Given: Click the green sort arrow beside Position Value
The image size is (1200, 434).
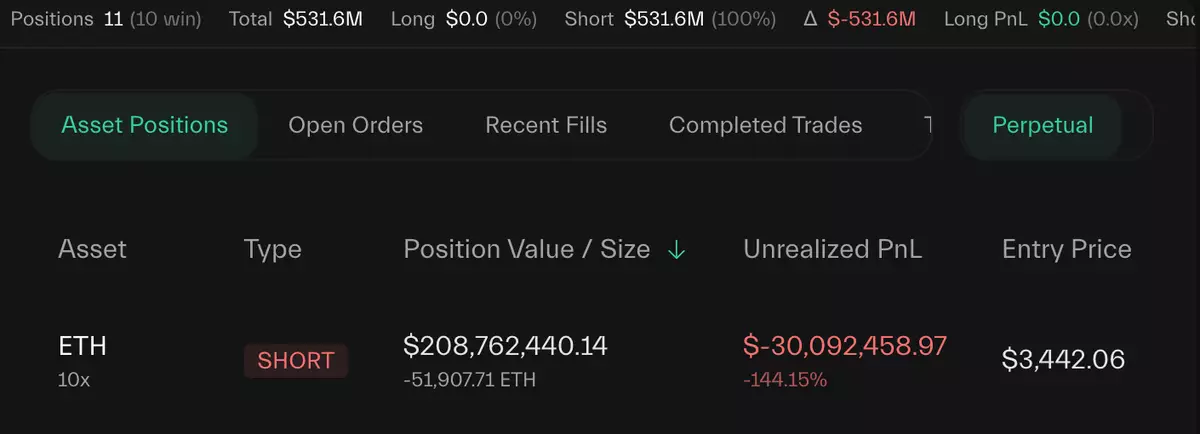Looking at the screenshot, I should coord(676,250).
